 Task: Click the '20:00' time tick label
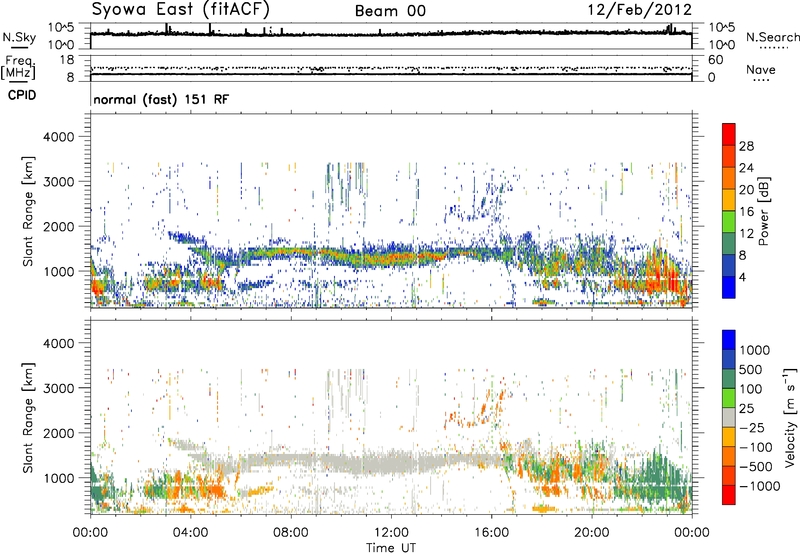tap(592, 533)
